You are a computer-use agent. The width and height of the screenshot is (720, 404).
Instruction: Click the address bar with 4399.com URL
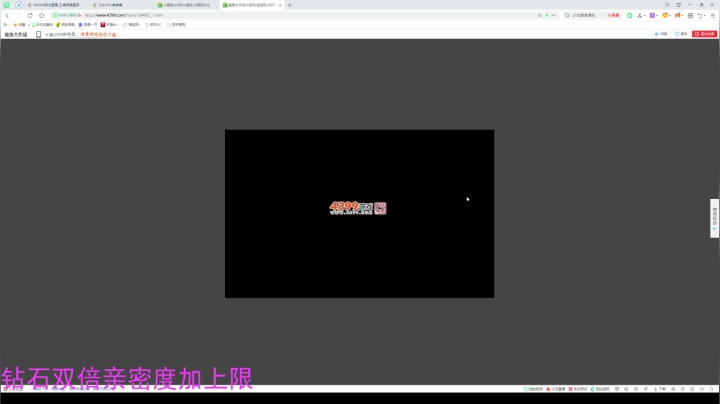click(303, 15)
